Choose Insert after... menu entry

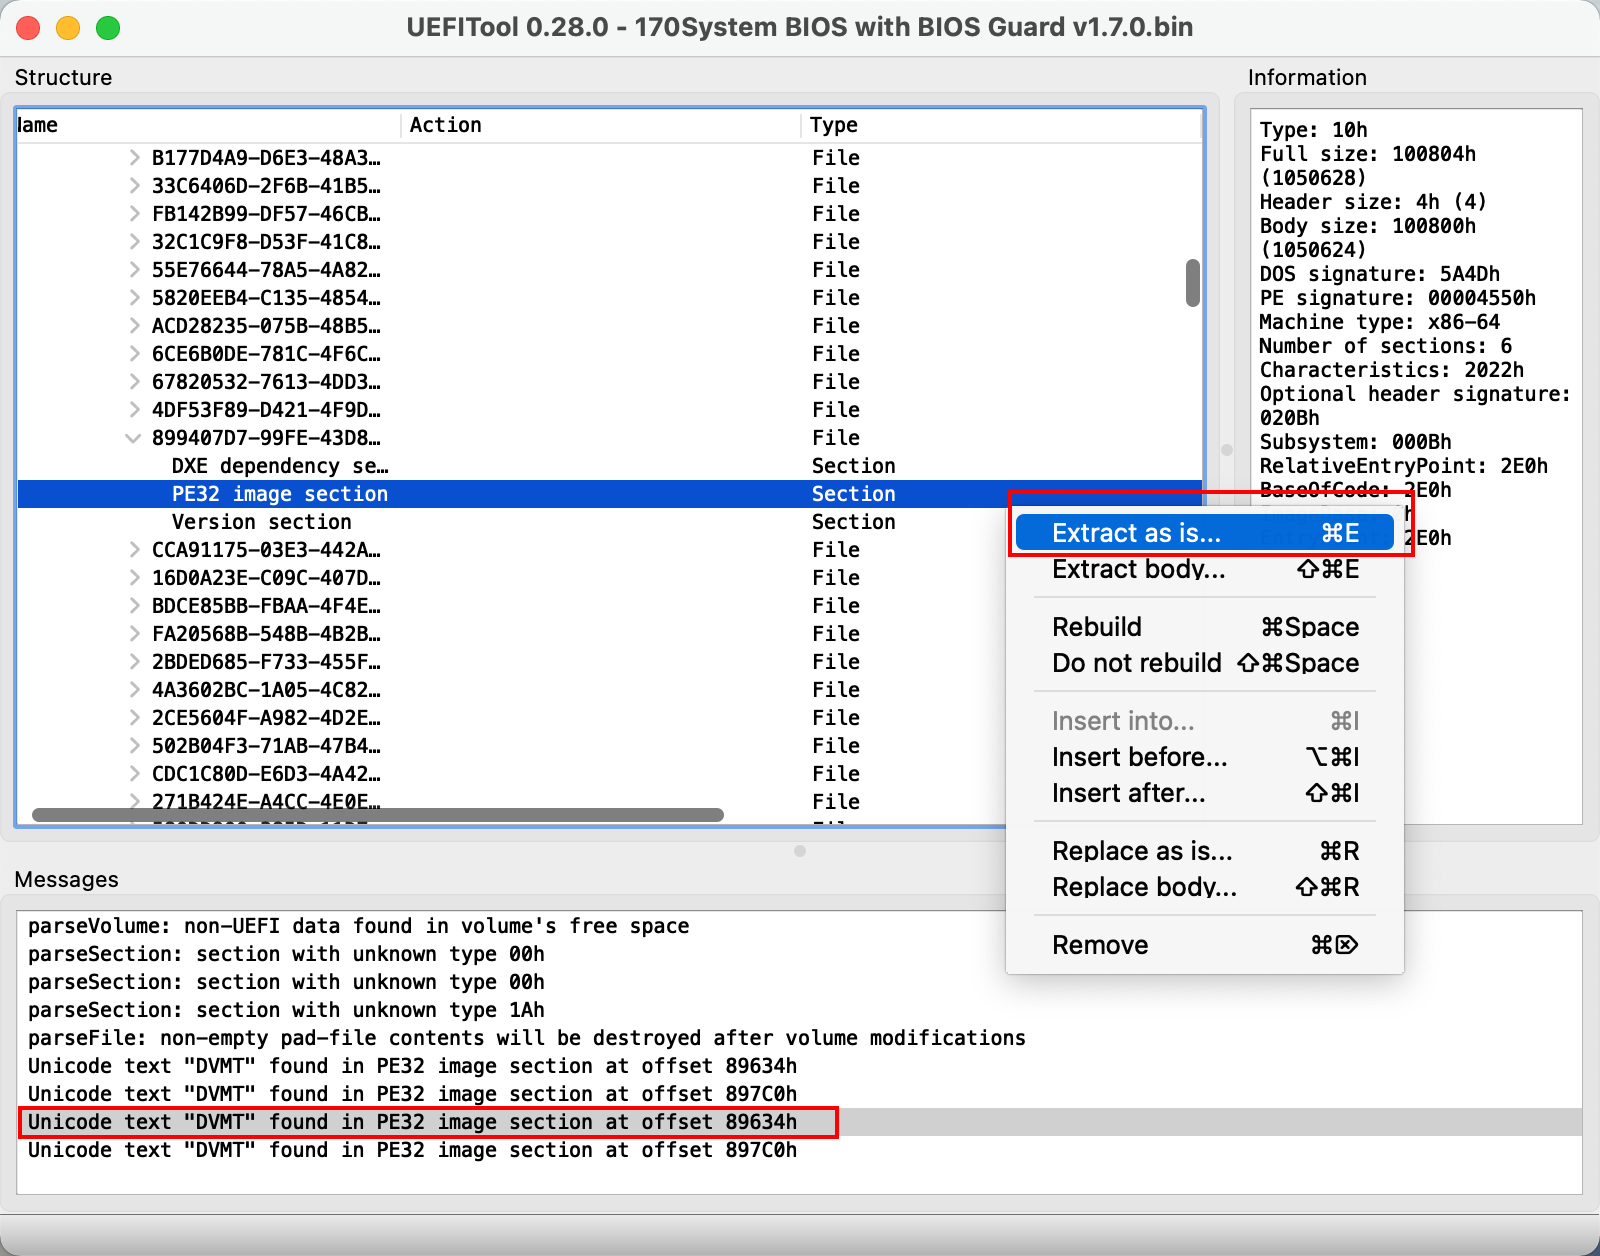(x=1205, y=793)
